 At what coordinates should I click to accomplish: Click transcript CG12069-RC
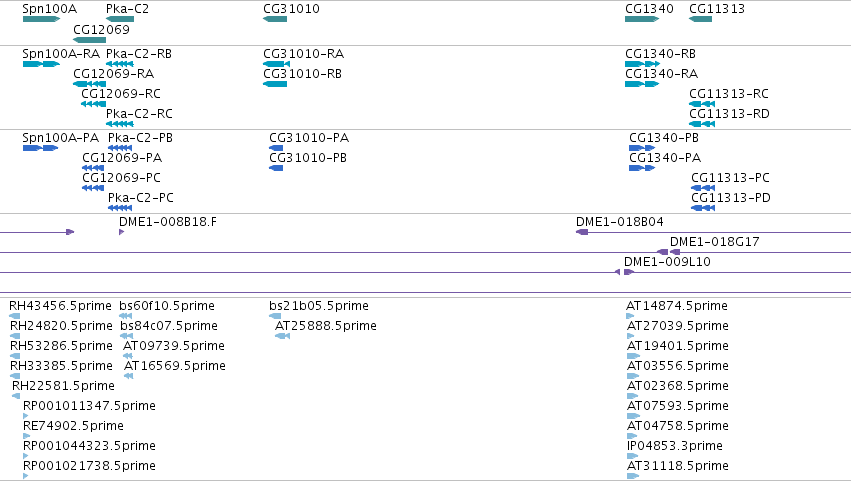pos(121,94)
